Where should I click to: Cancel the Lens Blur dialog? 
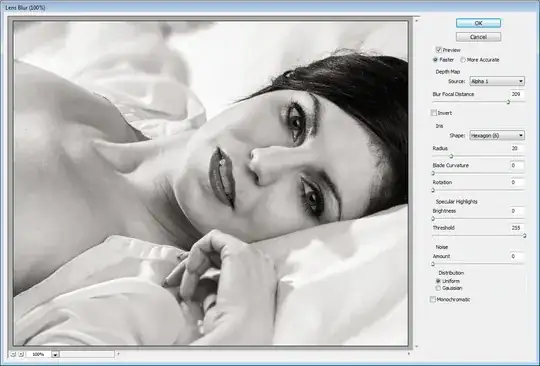pyautogui.click(x=478, y=37)
